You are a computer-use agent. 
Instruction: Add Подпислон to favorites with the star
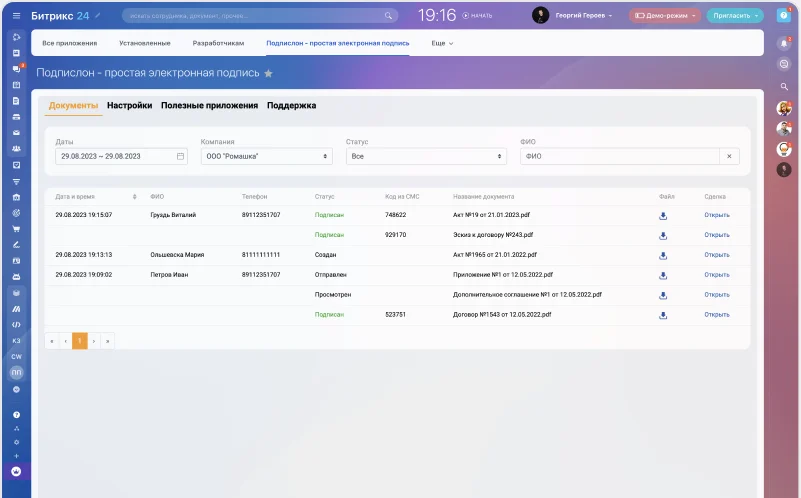tap(268, 74)
